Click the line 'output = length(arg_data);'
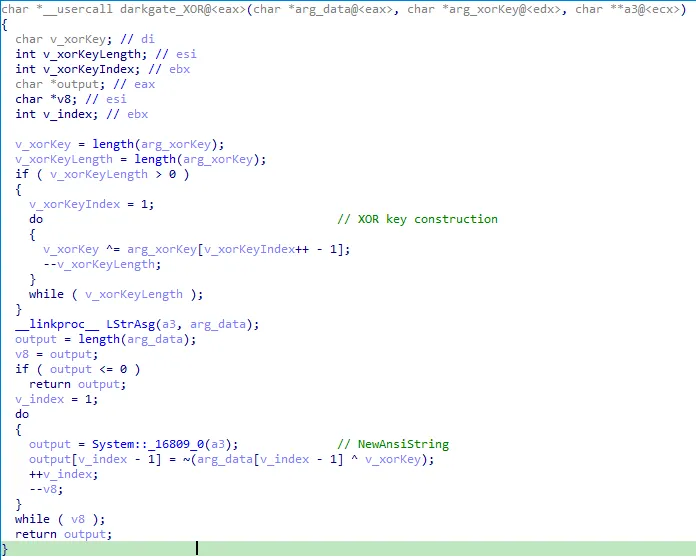This screenshot has height=560, width=696. coord(106,339)
